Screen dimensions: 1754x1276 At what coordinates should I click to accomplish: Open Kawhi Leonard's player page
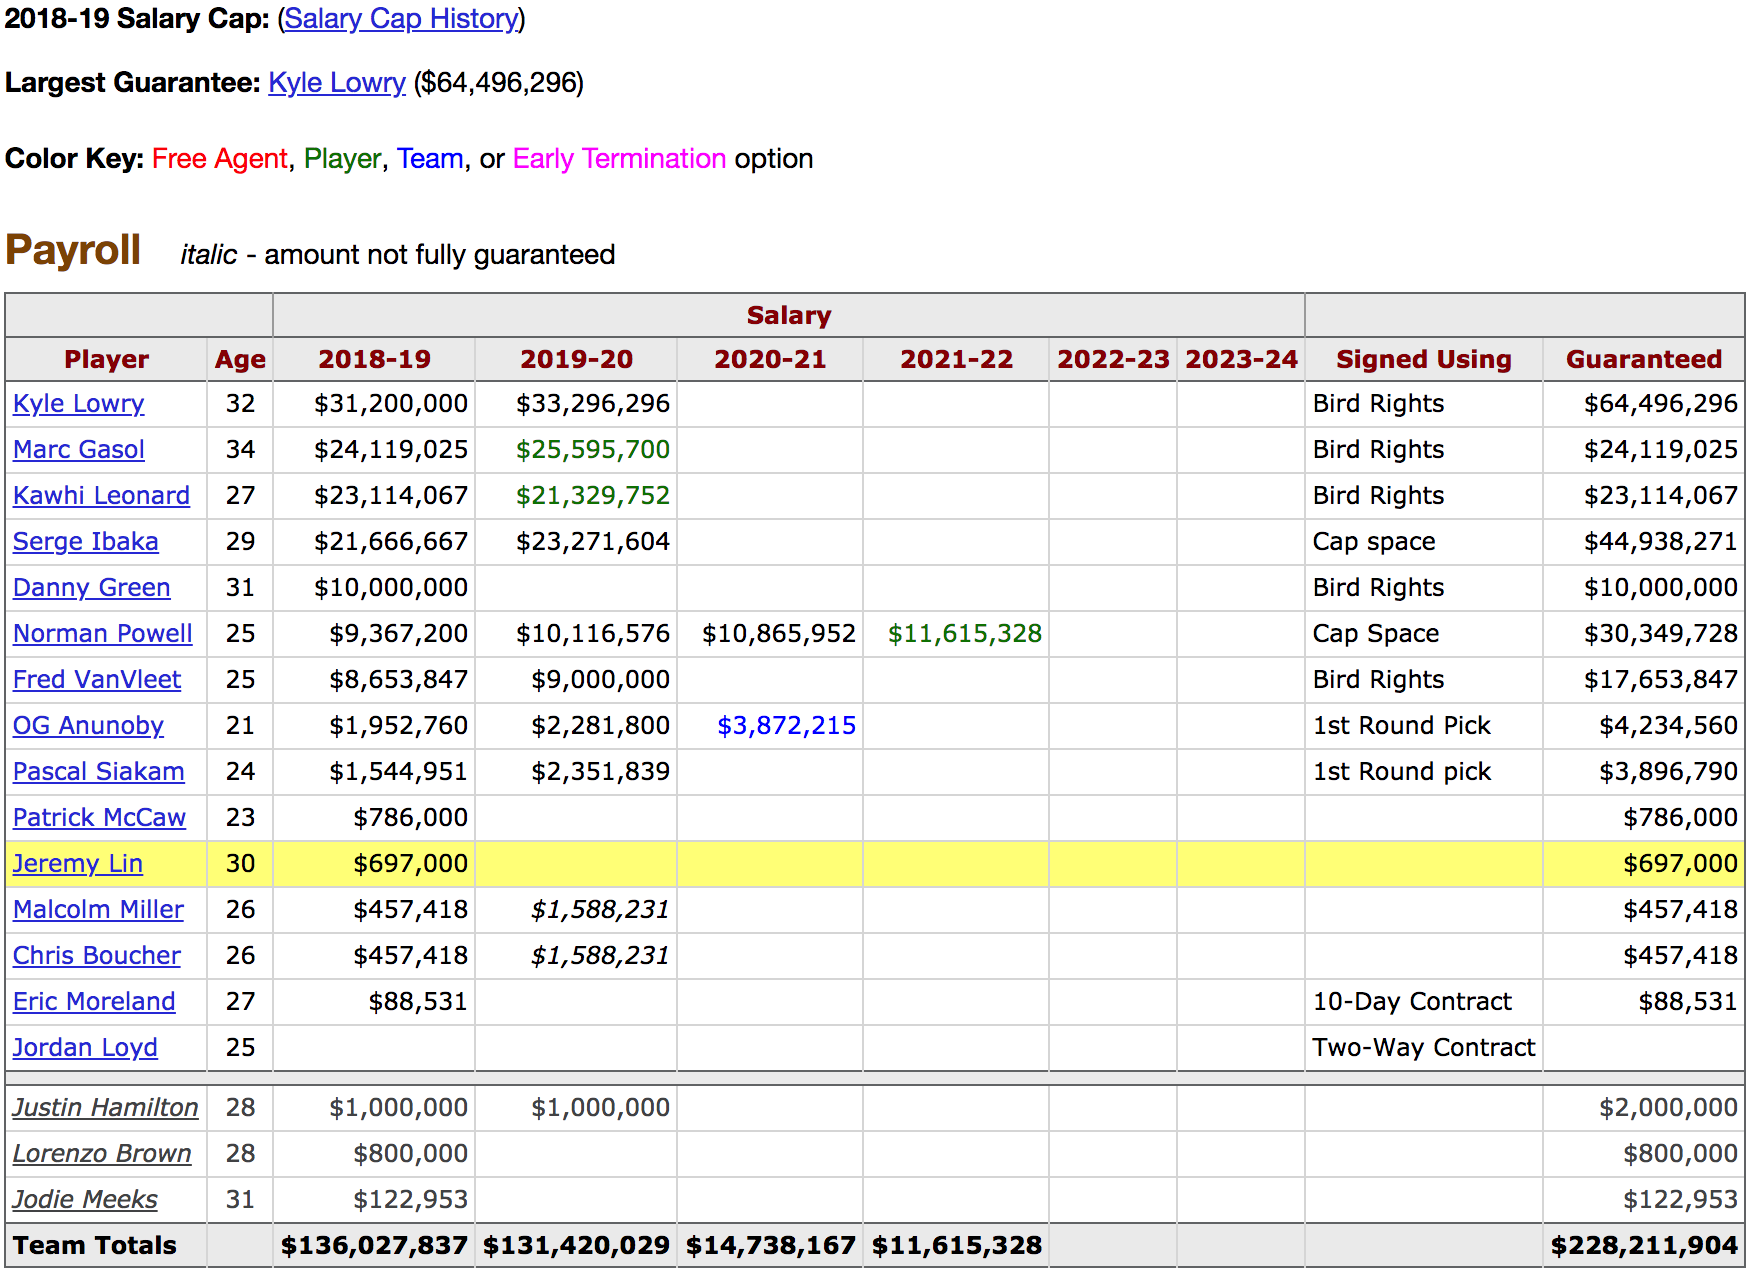pyautogui.click(x=101, y=496)
